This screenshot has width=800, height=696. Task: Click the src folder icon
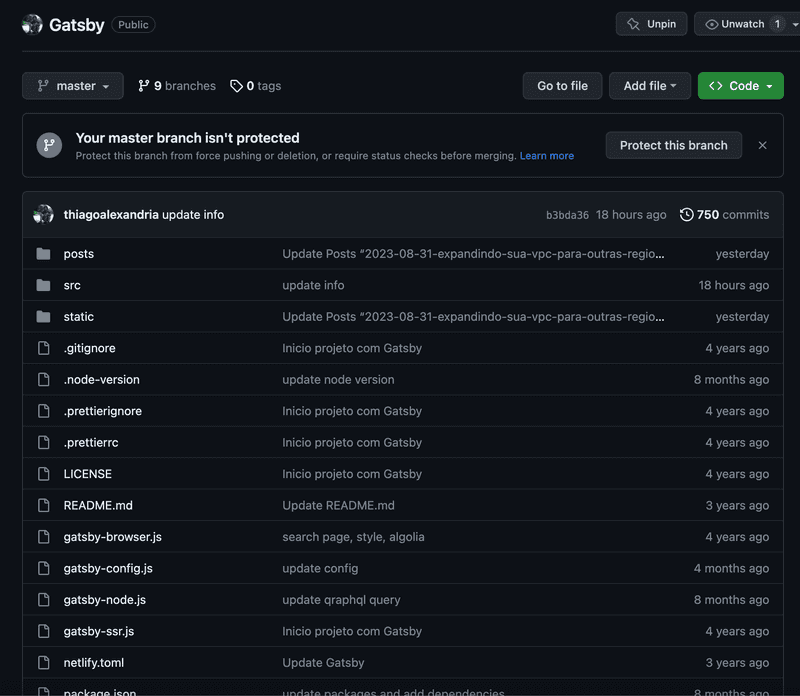[43, 285]
